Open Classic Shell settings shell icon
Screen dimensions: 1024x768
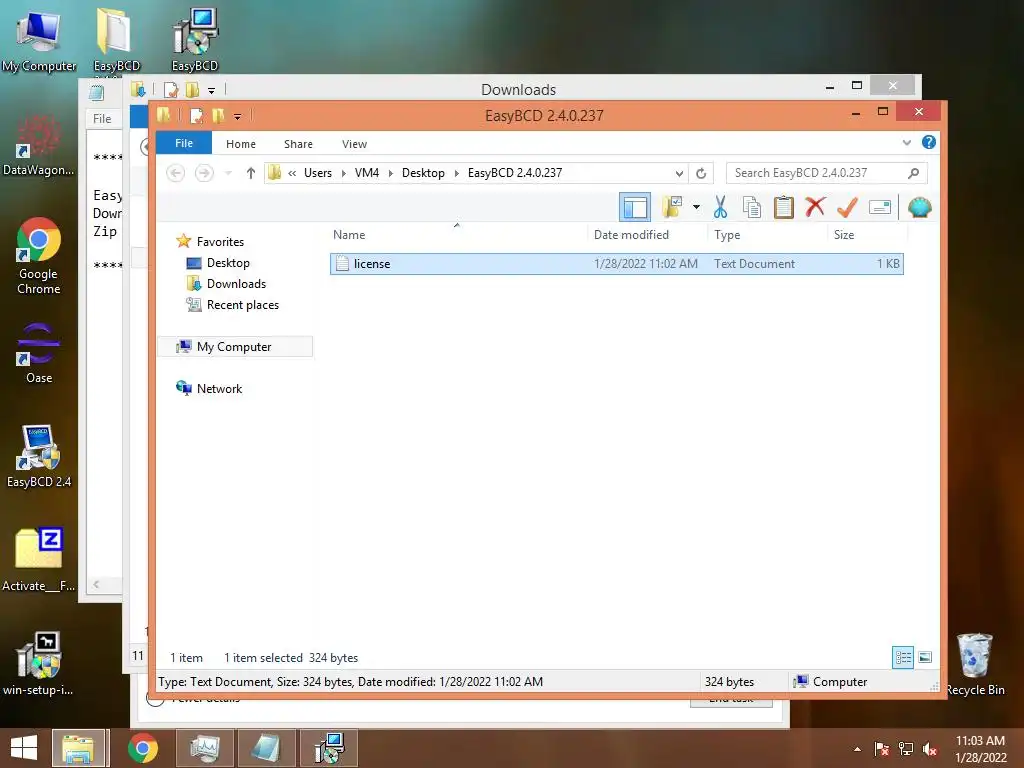point(920,208)
